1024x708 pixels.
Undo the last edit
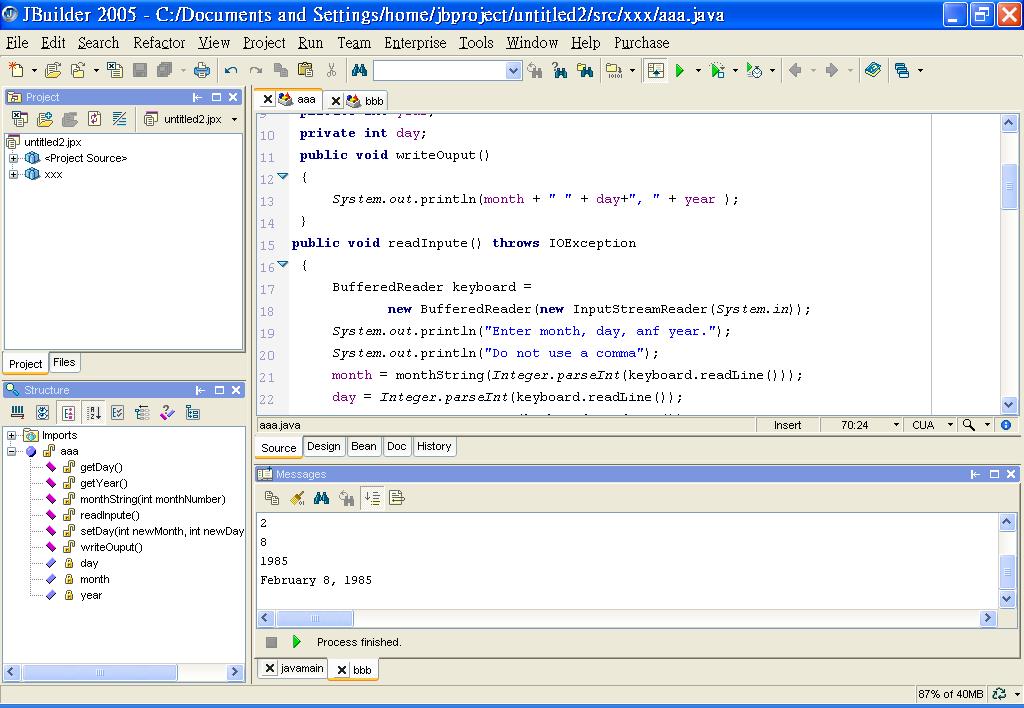point(231,70)
